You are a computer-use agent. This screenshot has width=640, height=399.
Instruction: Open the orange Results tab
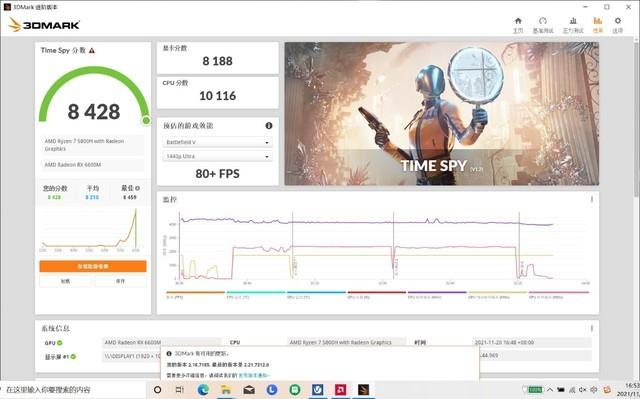click(598, 25)
